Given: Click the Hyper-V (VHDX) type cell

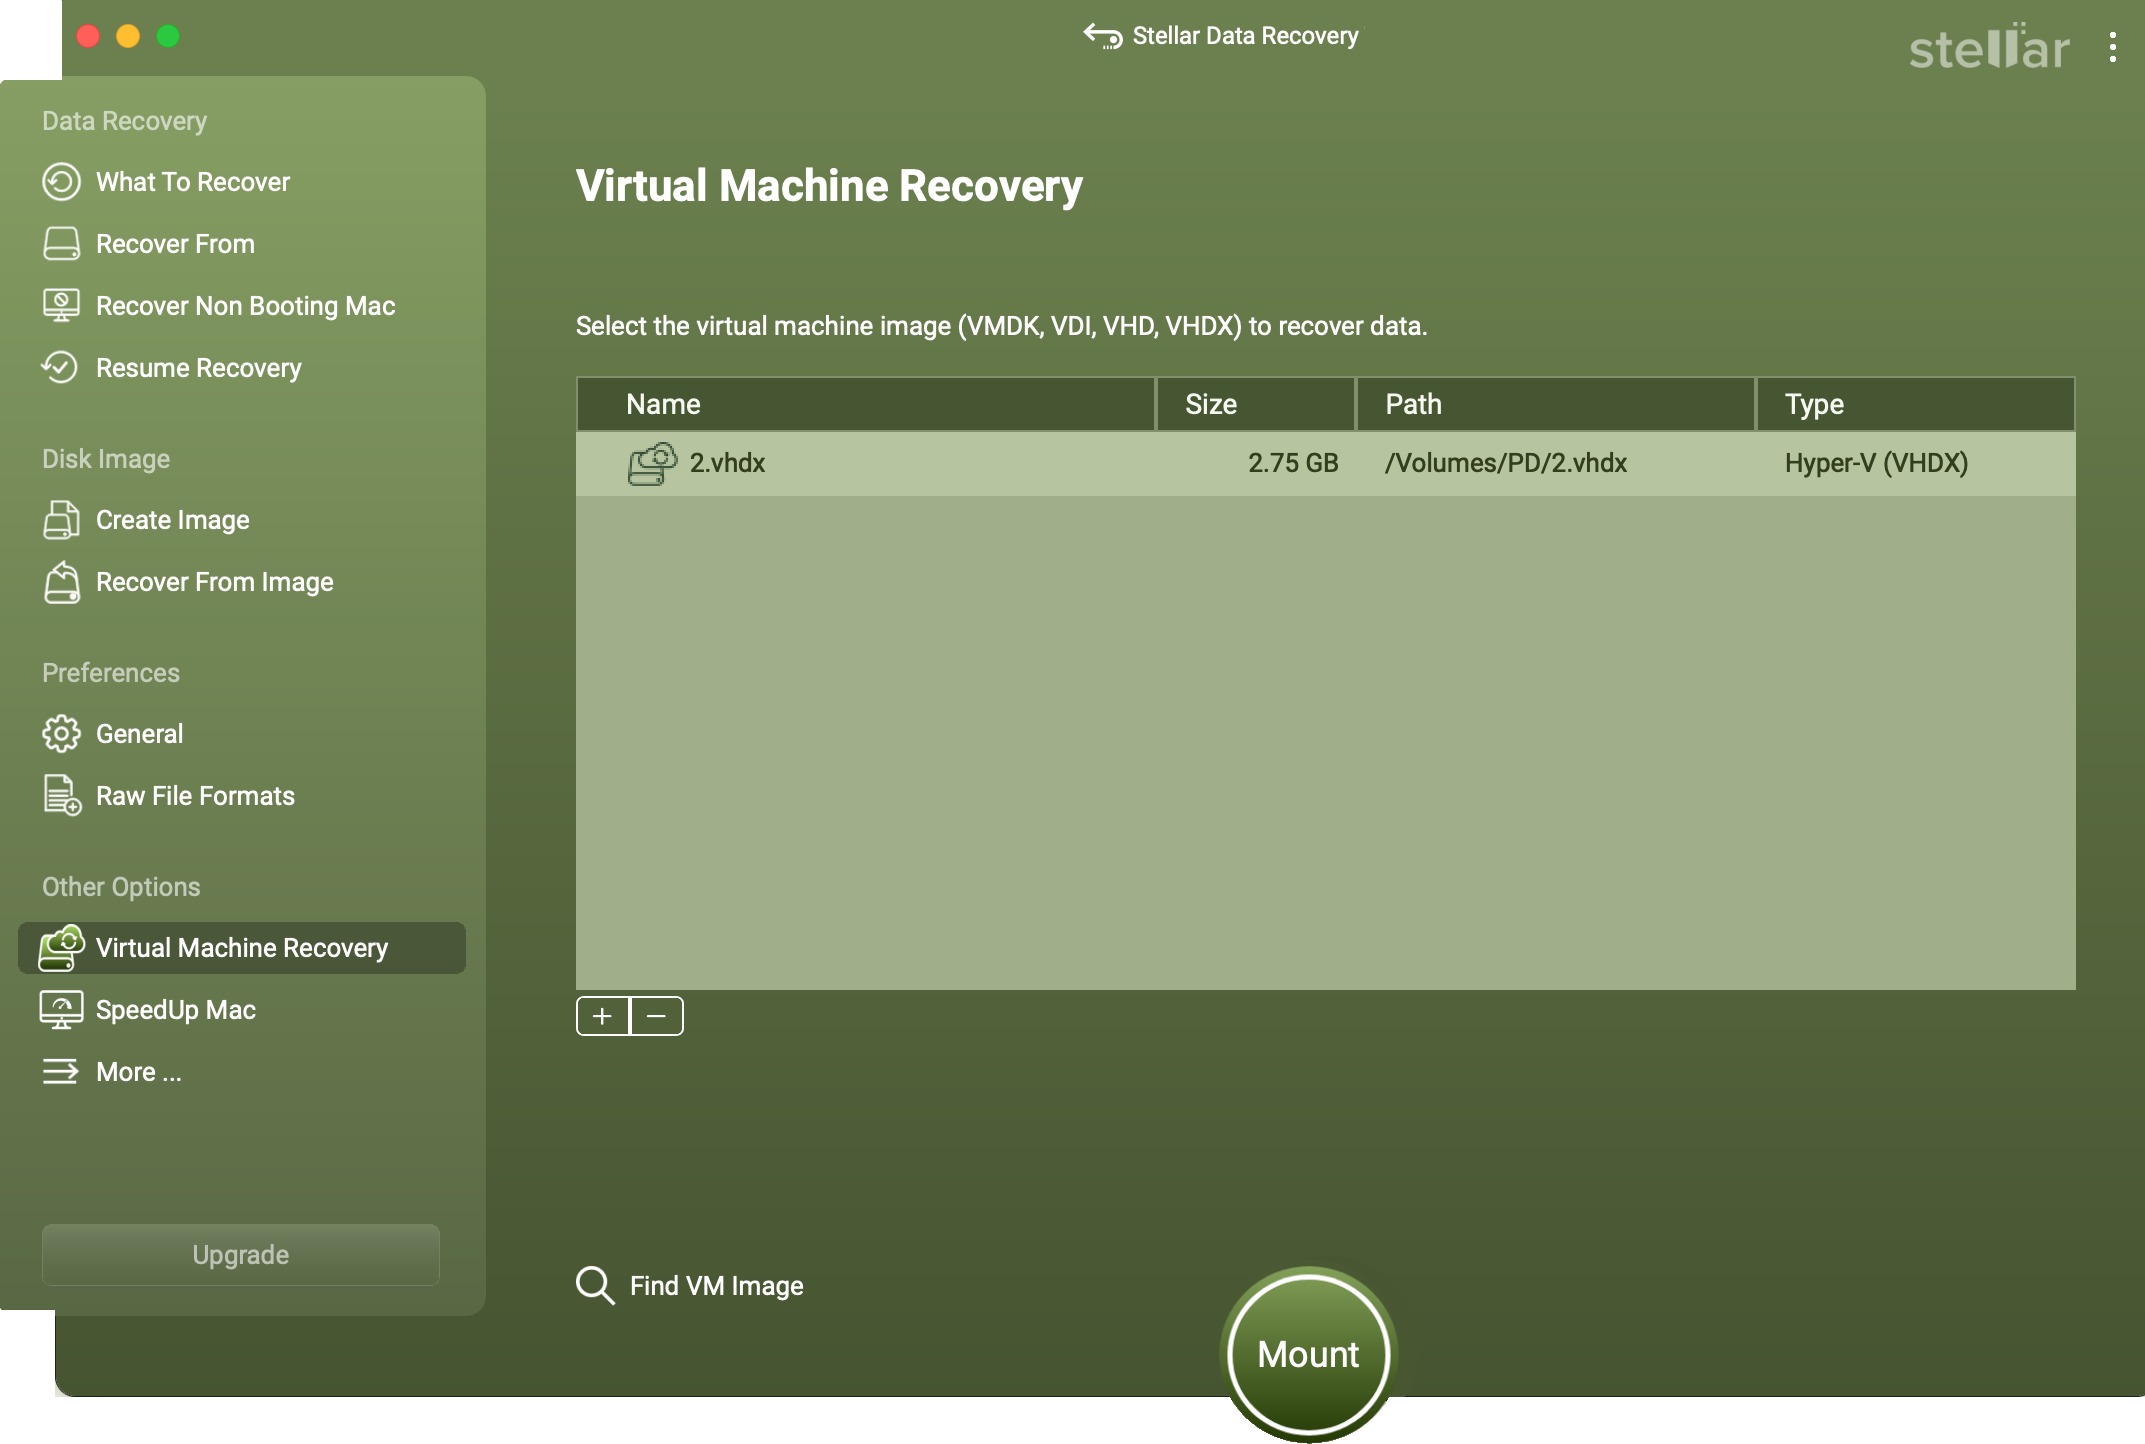Looking at the screenshot, I should click(x=1876, y=463).
